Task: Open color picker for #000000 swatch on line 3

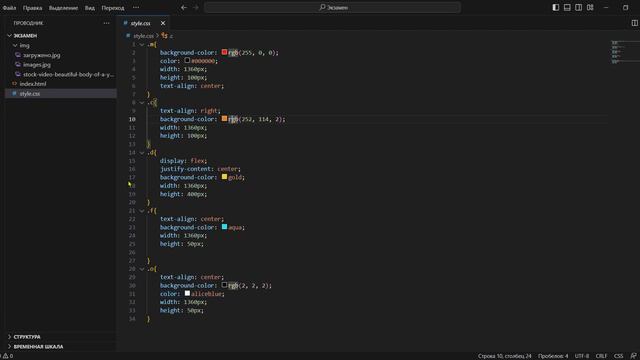Action: click(x=187, y=60)
